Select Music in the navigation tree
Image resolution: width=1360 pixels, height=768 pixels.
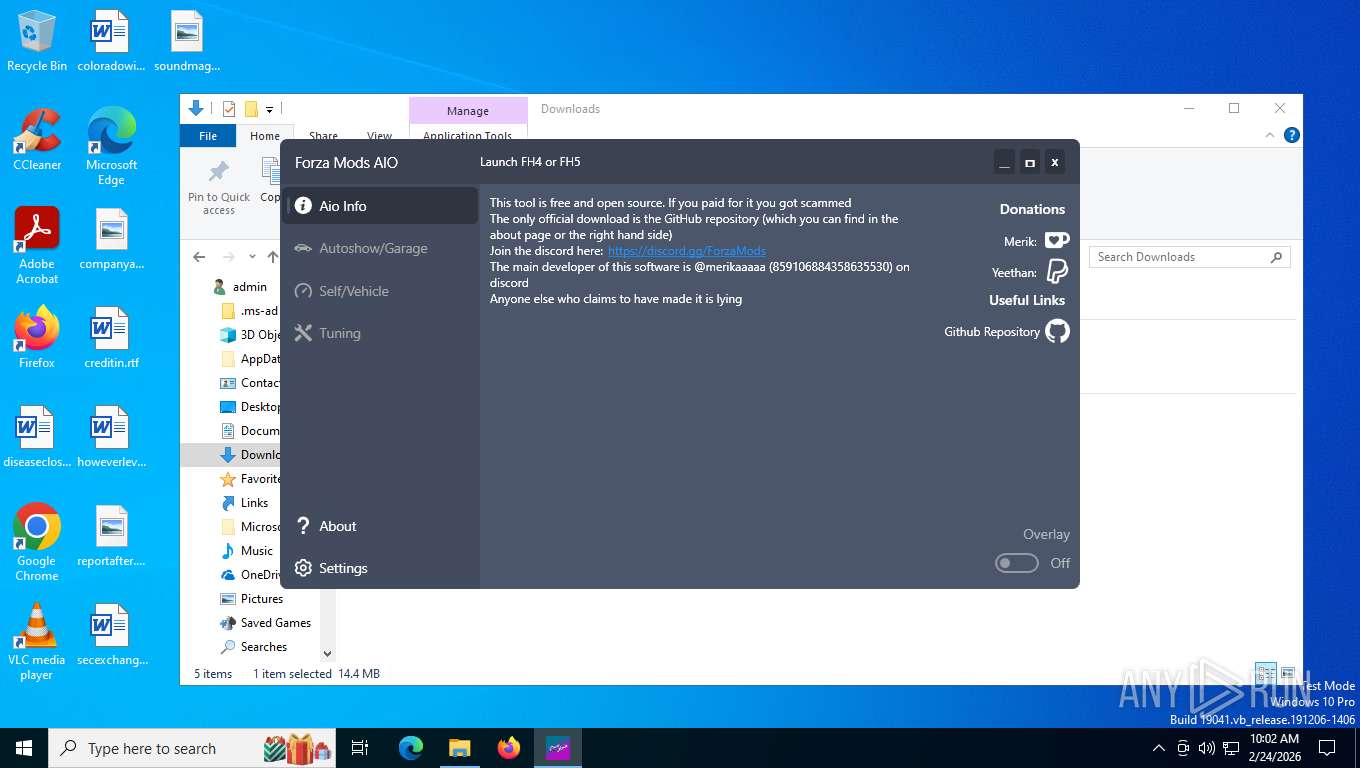pyautogui.click(x=257, y=551)
